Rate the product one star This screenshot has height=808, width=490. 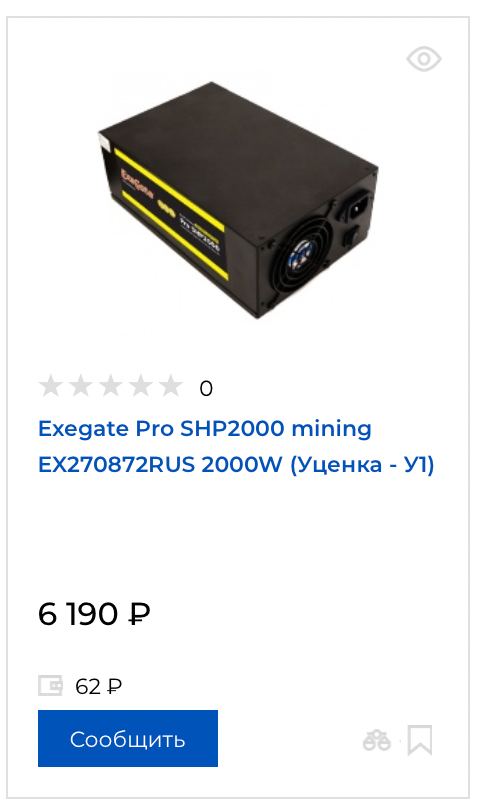coord(50,386)
